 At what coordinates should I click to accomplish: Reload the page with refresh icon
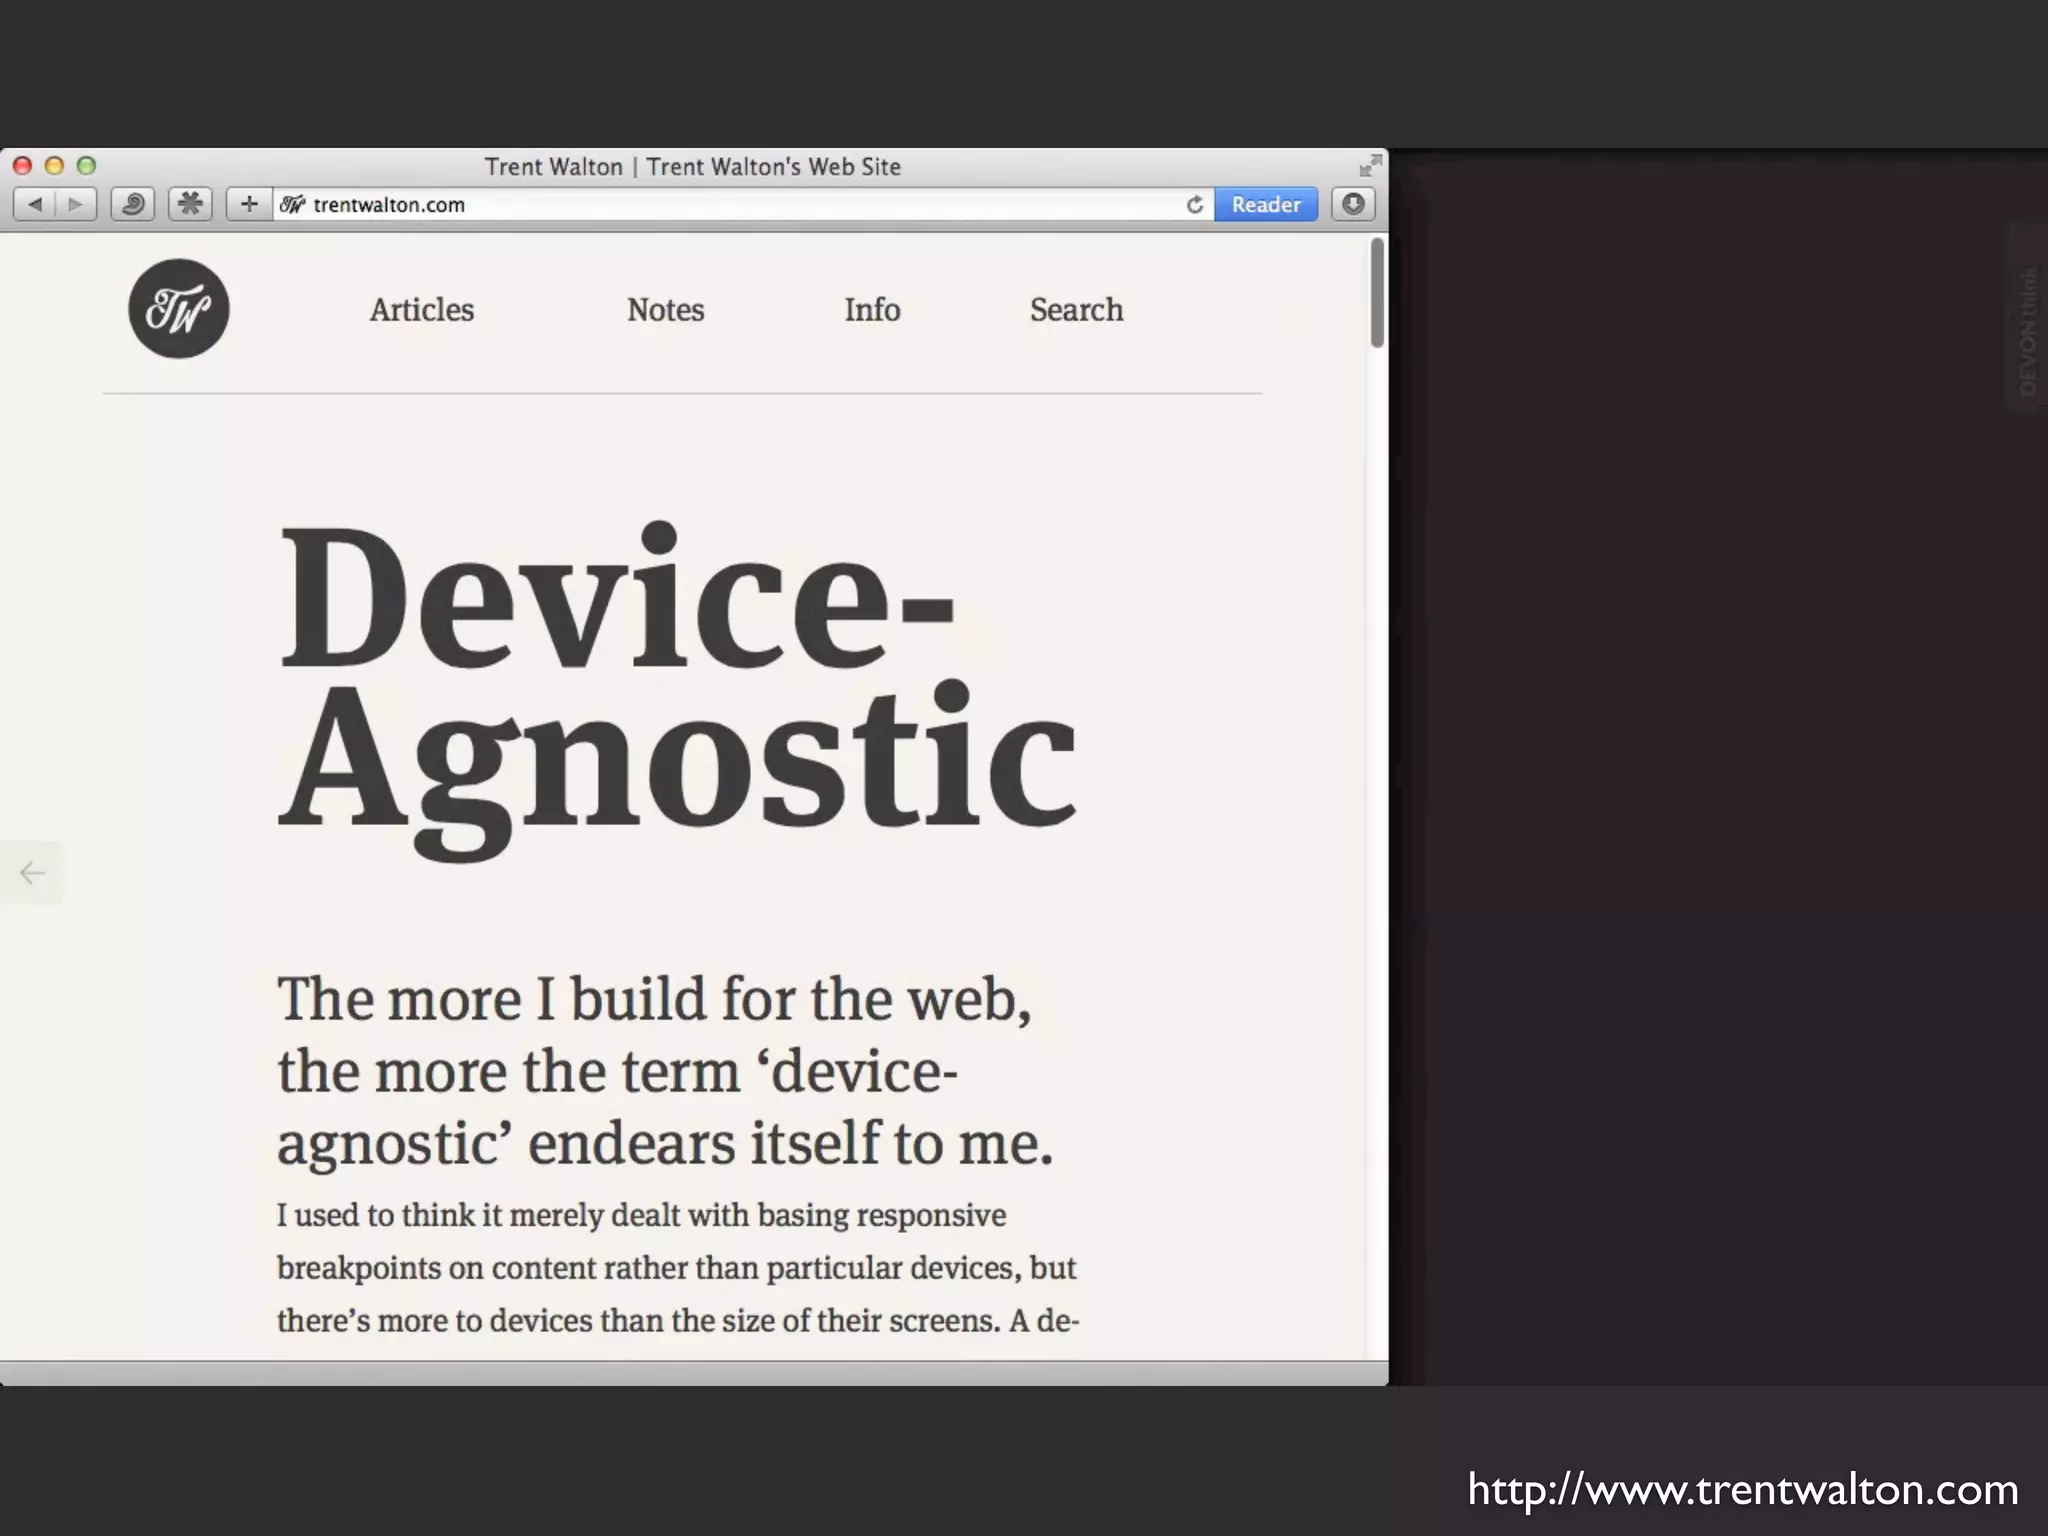[x=1194, y=204]
